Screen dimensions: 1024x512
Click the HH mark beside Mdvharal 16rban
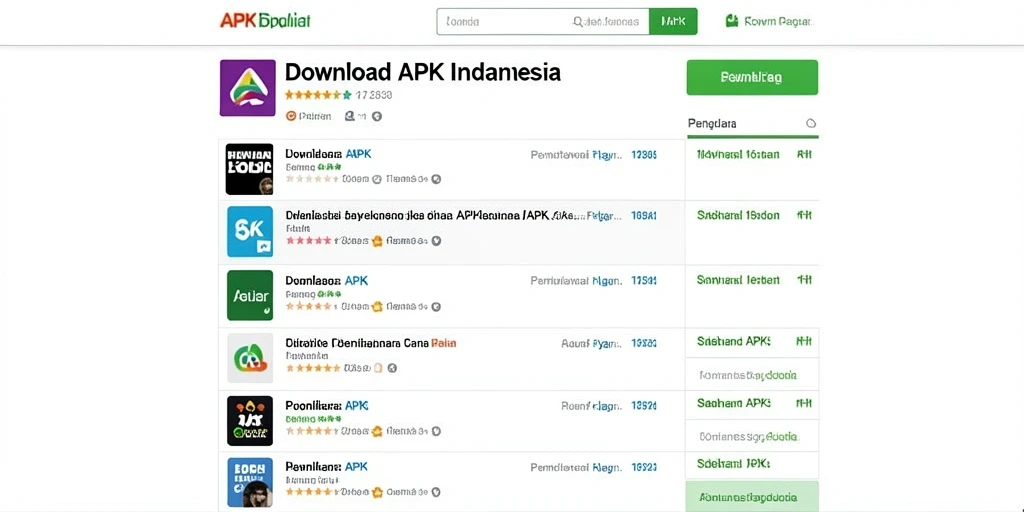tap(804, 155)
